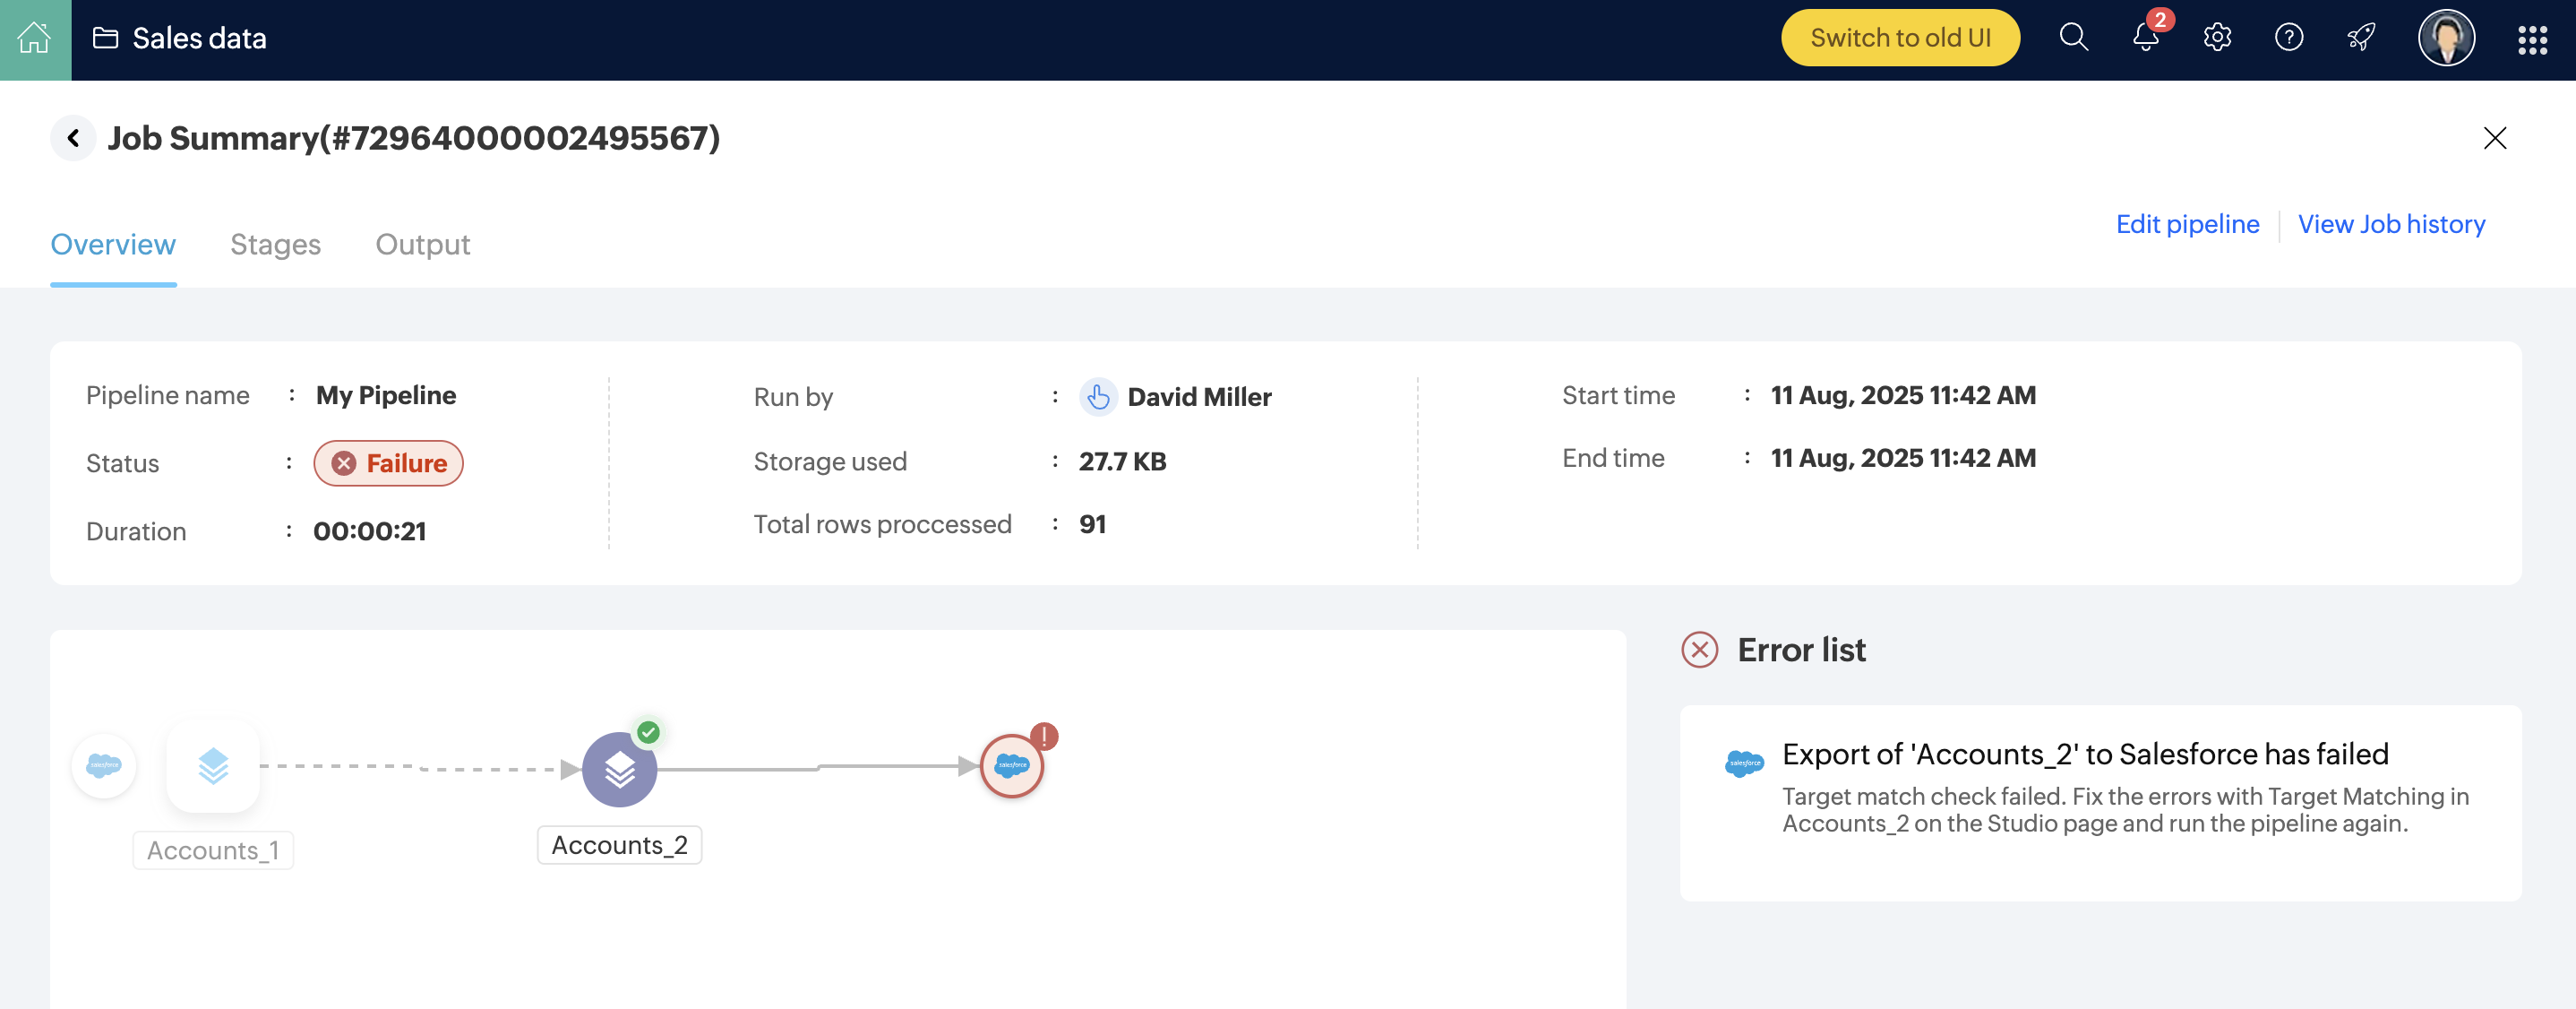Screen dimensions: 2576x1009
Task: Open View Job history link
Action: 2390,224
